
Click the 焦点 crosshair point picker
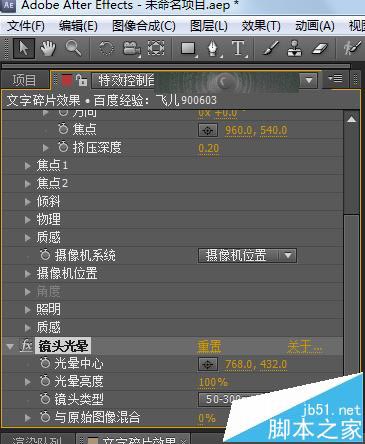click(208, 130)
